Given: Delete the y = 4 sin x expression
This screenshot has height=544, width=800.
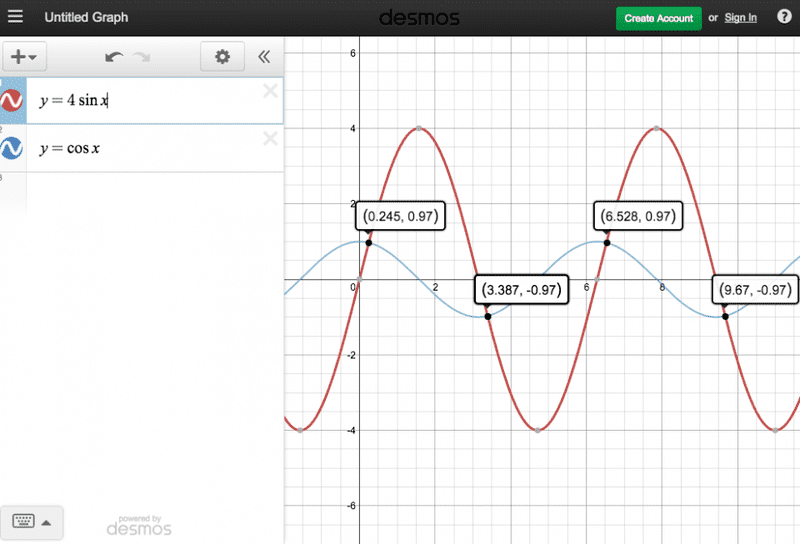Looking at the screenshot, I should [270, 92].
